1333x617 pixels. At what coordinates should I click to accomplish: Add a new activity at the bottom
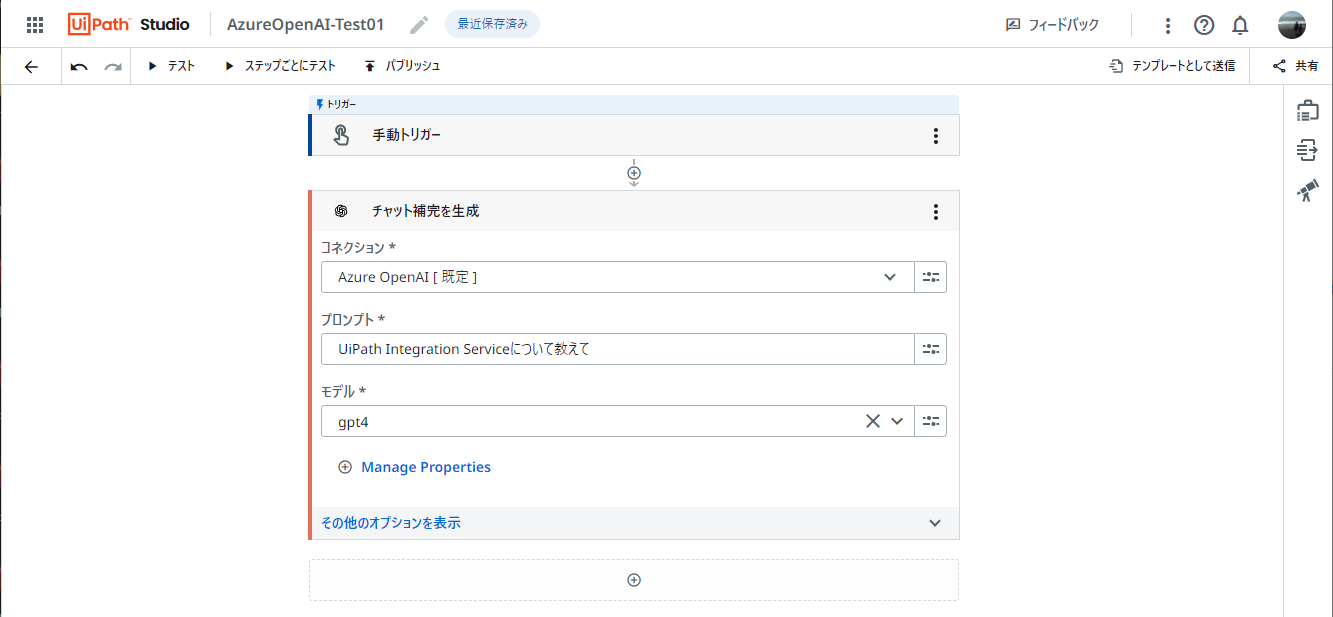coord(634,580)
